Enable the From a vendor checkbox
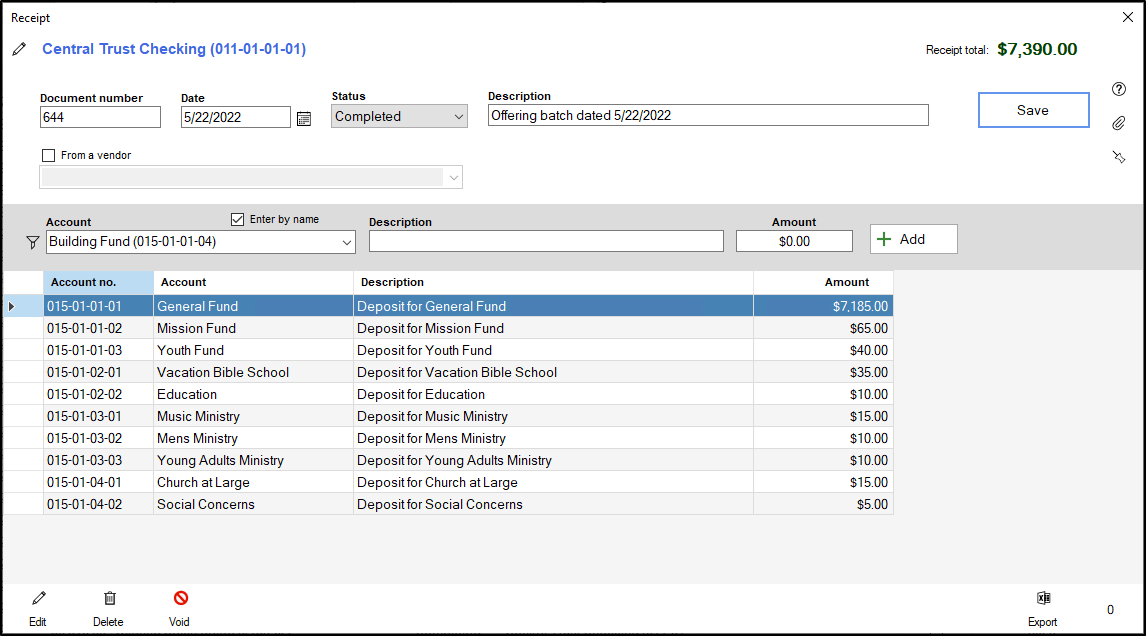The image size is (1146, 636). 48,156
